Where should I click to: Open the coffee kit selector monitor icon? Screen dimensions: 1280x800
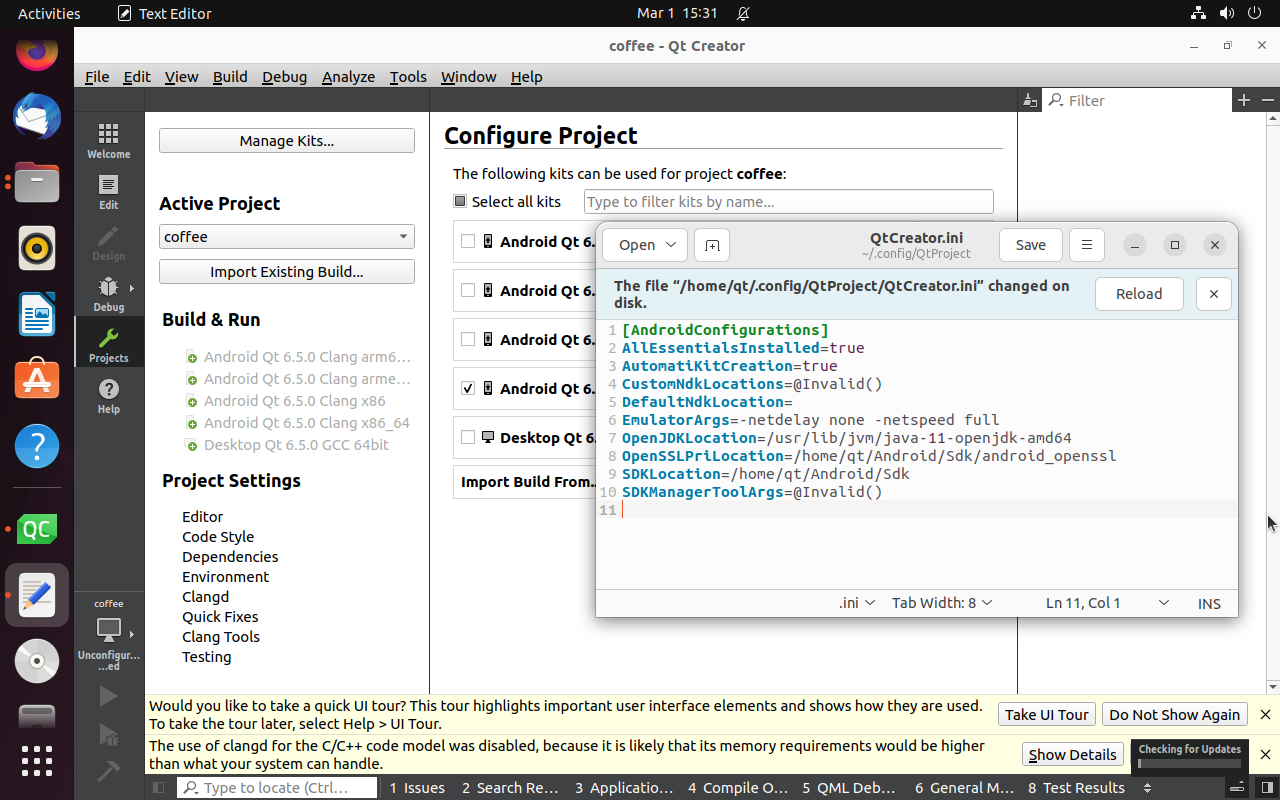109,631
